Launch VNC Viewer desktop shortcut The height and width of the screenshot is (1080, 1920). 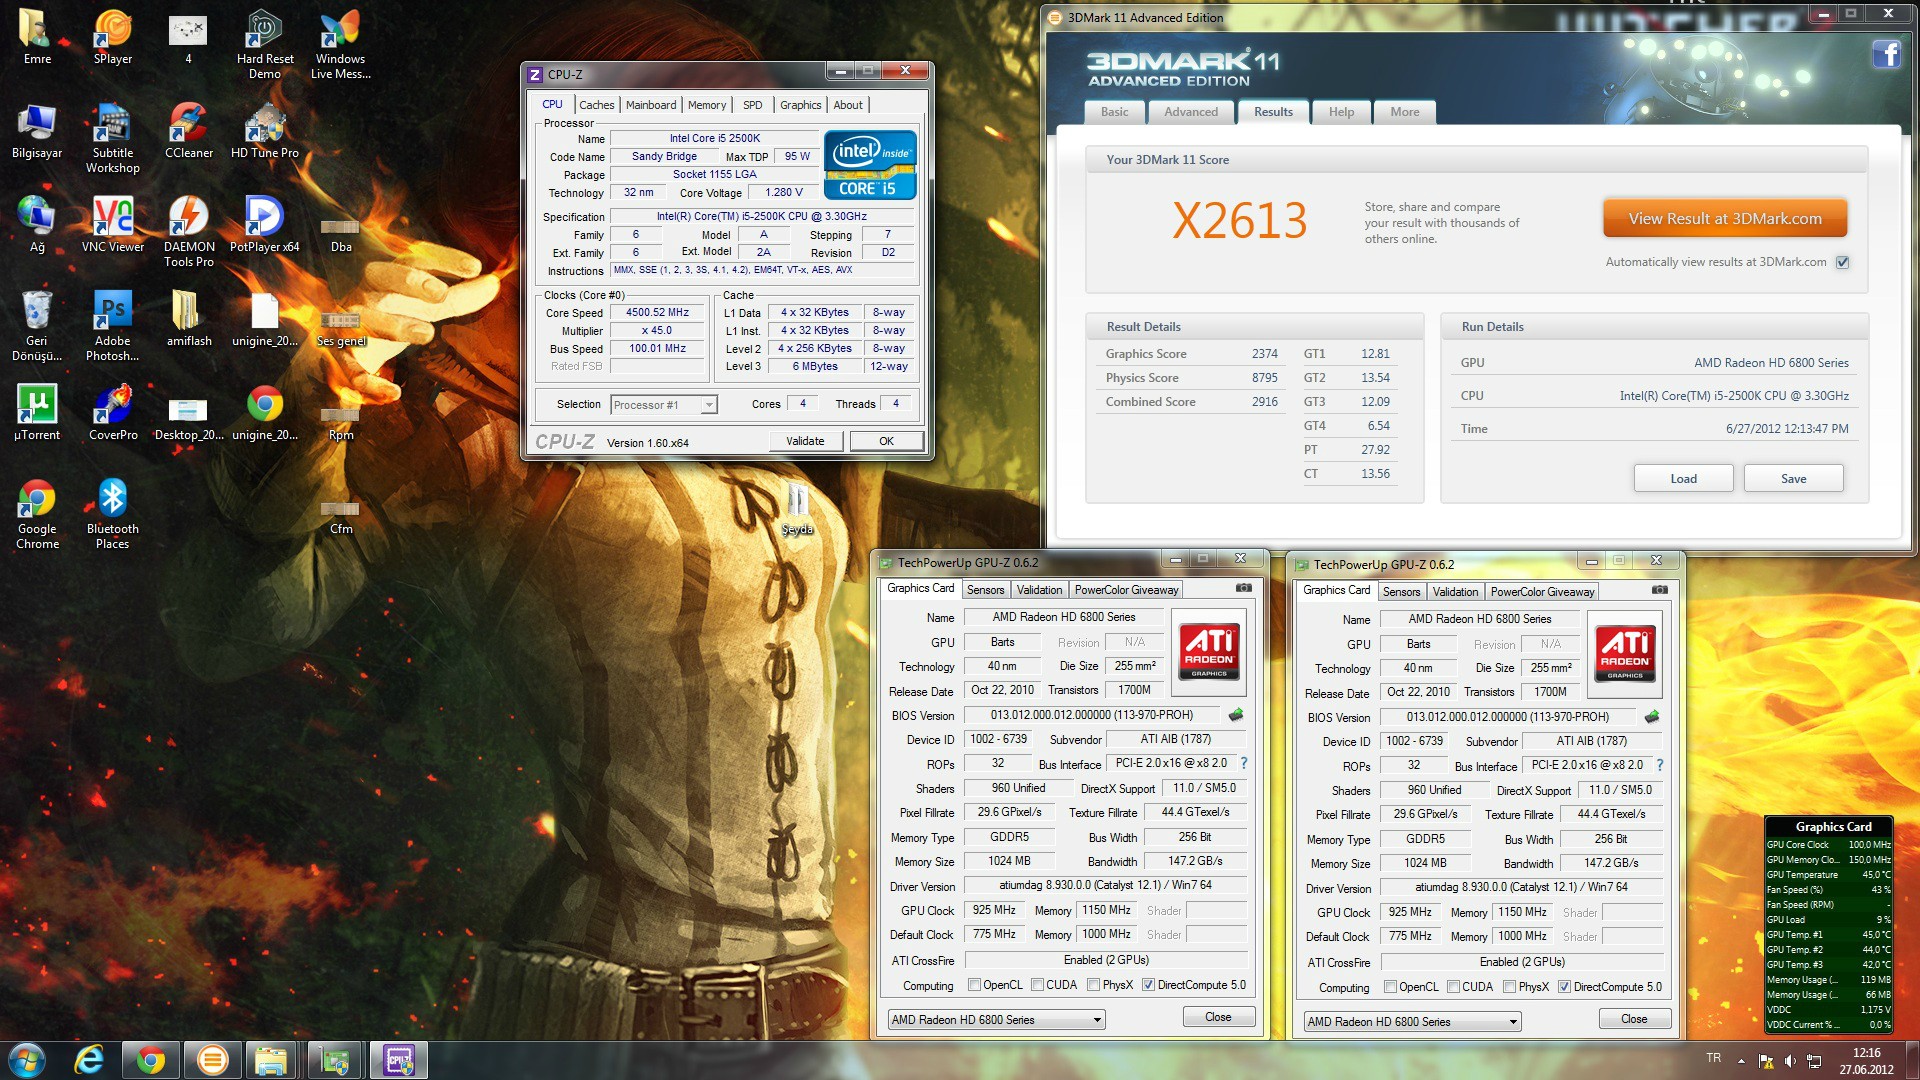coord(113,226)
